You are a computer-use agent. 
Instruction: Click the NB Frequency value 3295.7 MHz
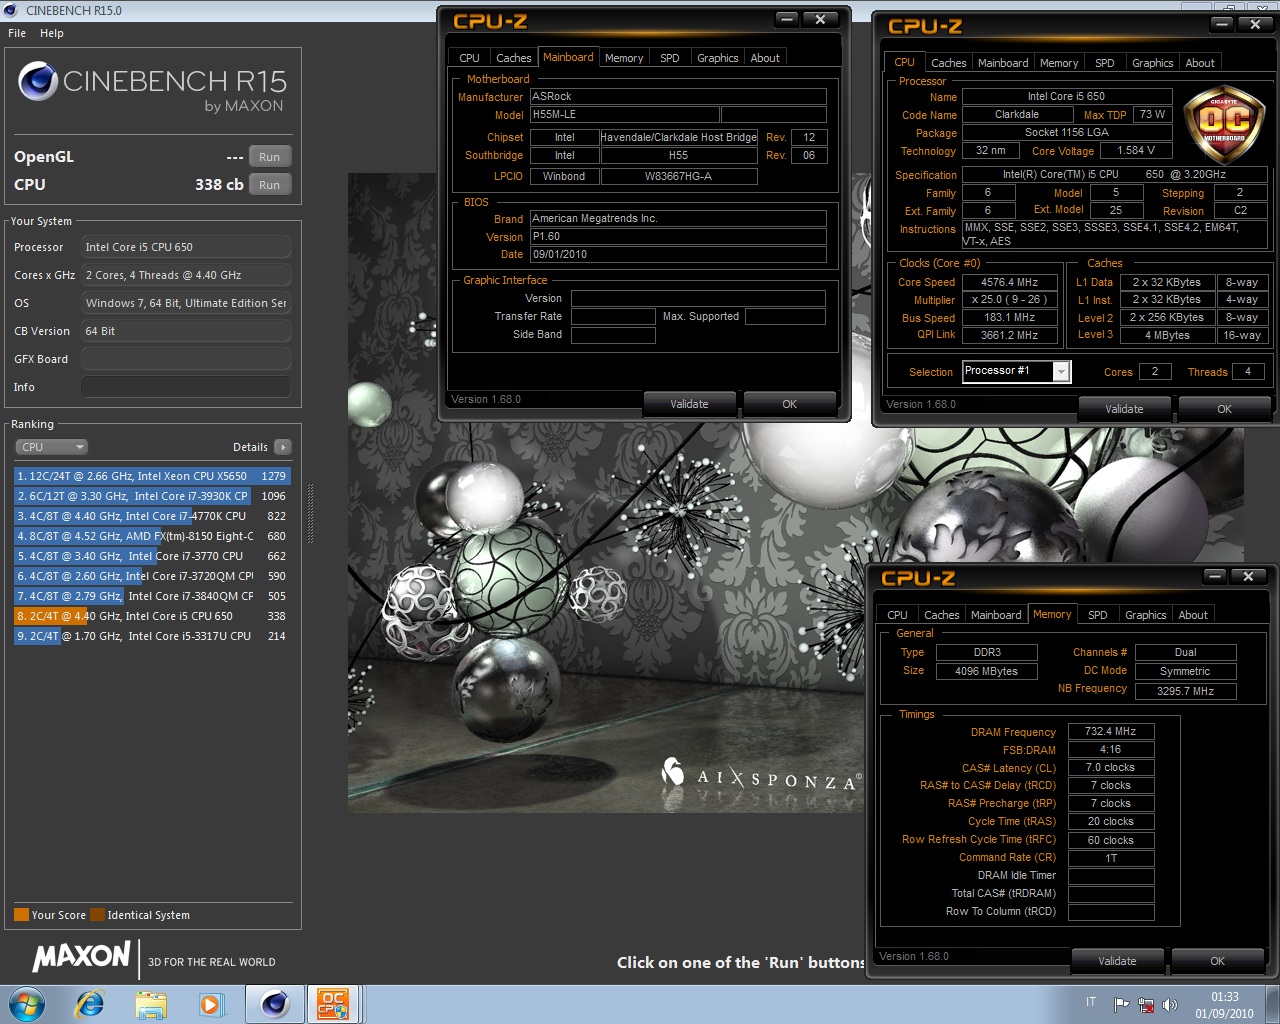coord(1185,691)
